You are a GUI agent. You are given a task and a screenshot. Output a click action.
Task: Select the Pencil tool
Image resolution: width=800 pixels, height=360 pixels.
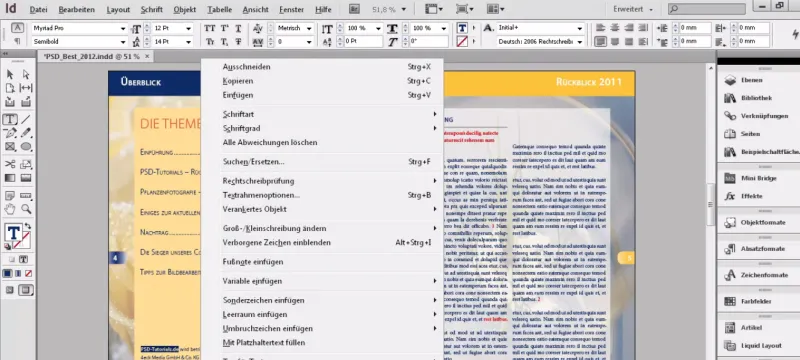click(26, 133)
